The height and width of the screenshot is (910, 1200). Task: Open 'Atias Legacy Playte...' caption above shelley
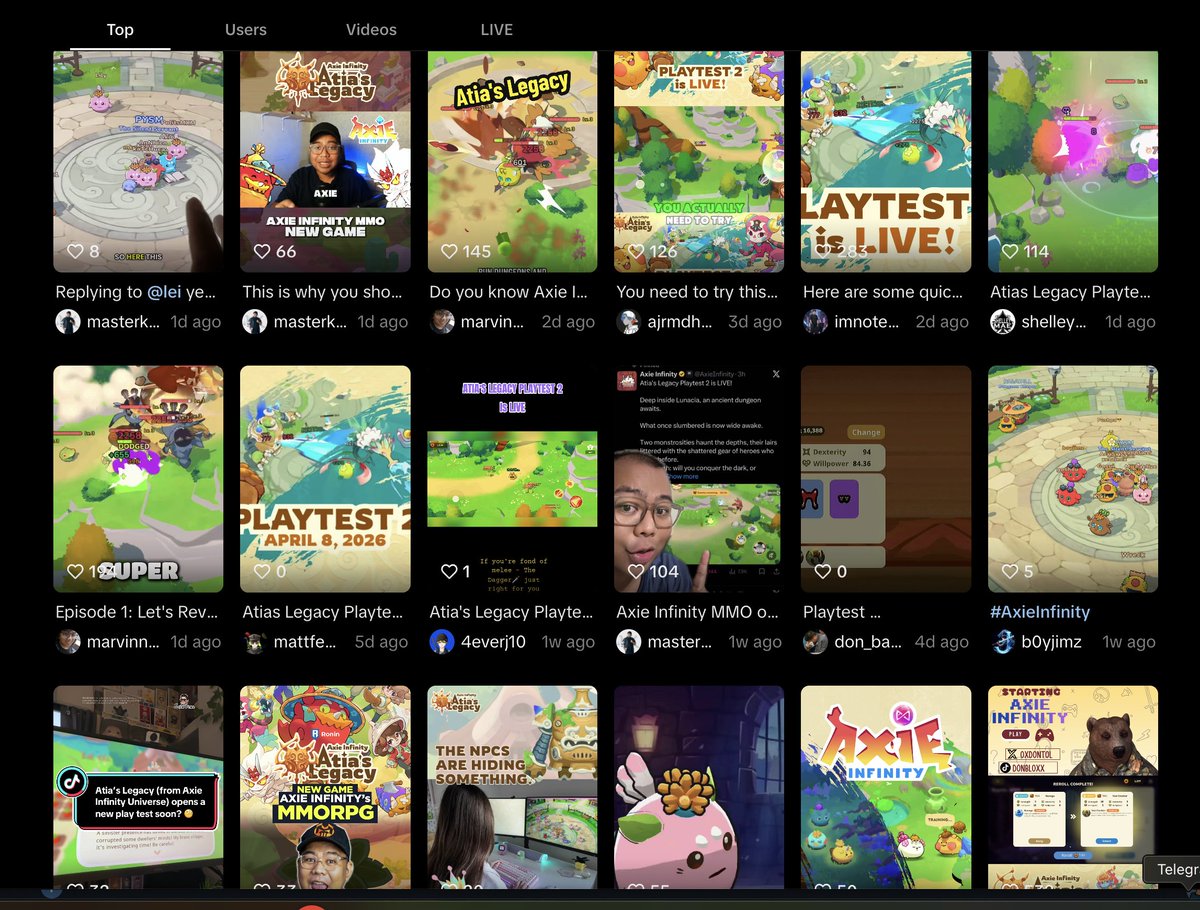1070,292
